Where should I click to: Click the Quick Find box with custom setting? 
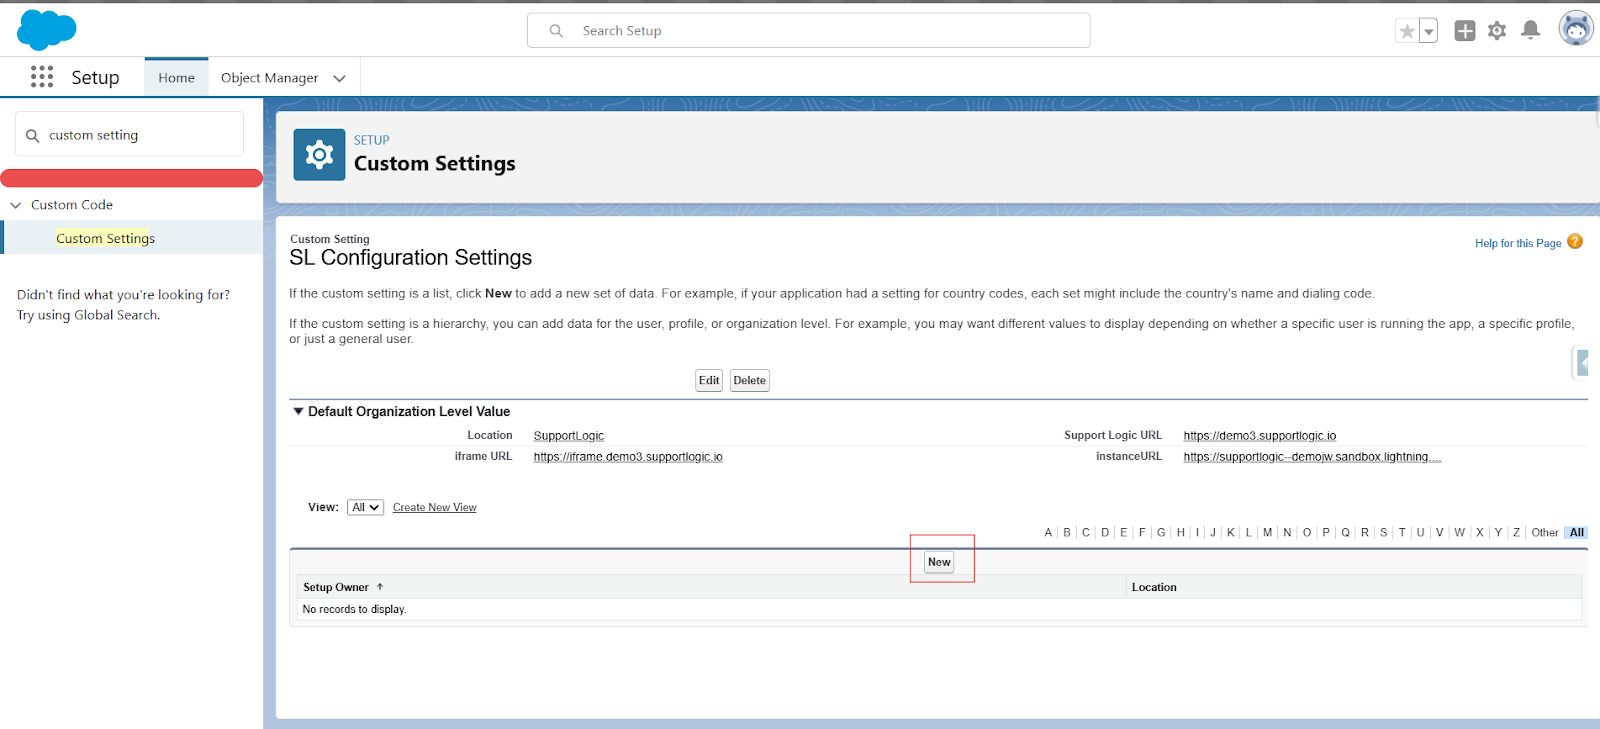pos(130,134)
